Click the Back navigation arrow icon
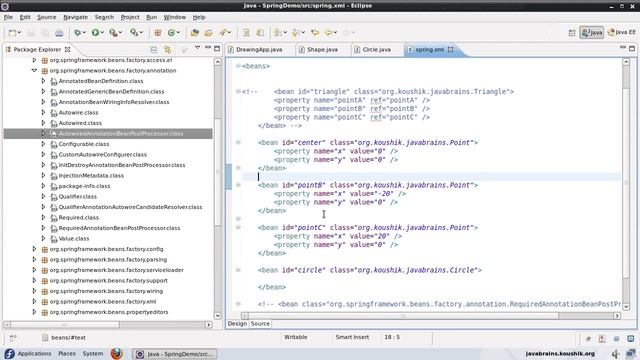 tap(329, 33)
